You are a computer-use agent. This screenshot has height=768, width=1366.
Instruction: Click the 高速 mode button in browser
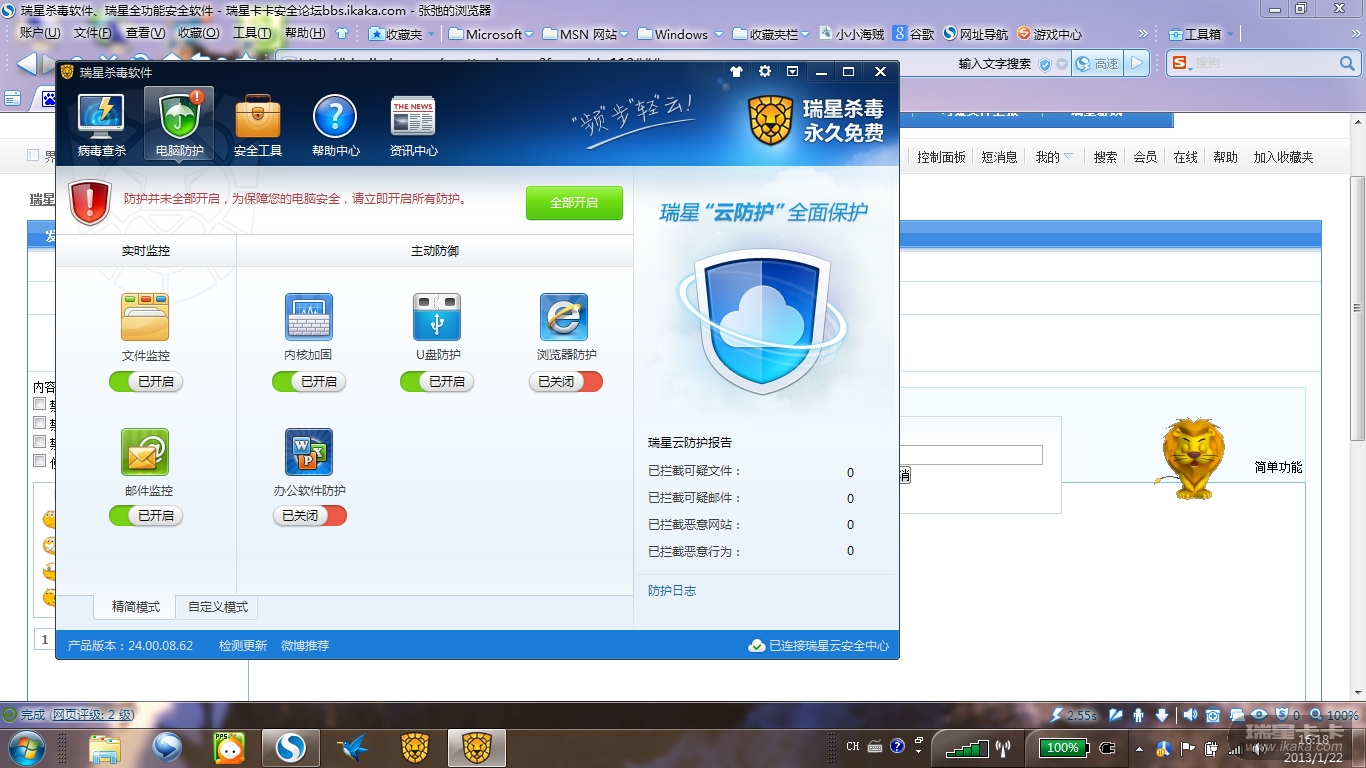[x=1098, y=63]
